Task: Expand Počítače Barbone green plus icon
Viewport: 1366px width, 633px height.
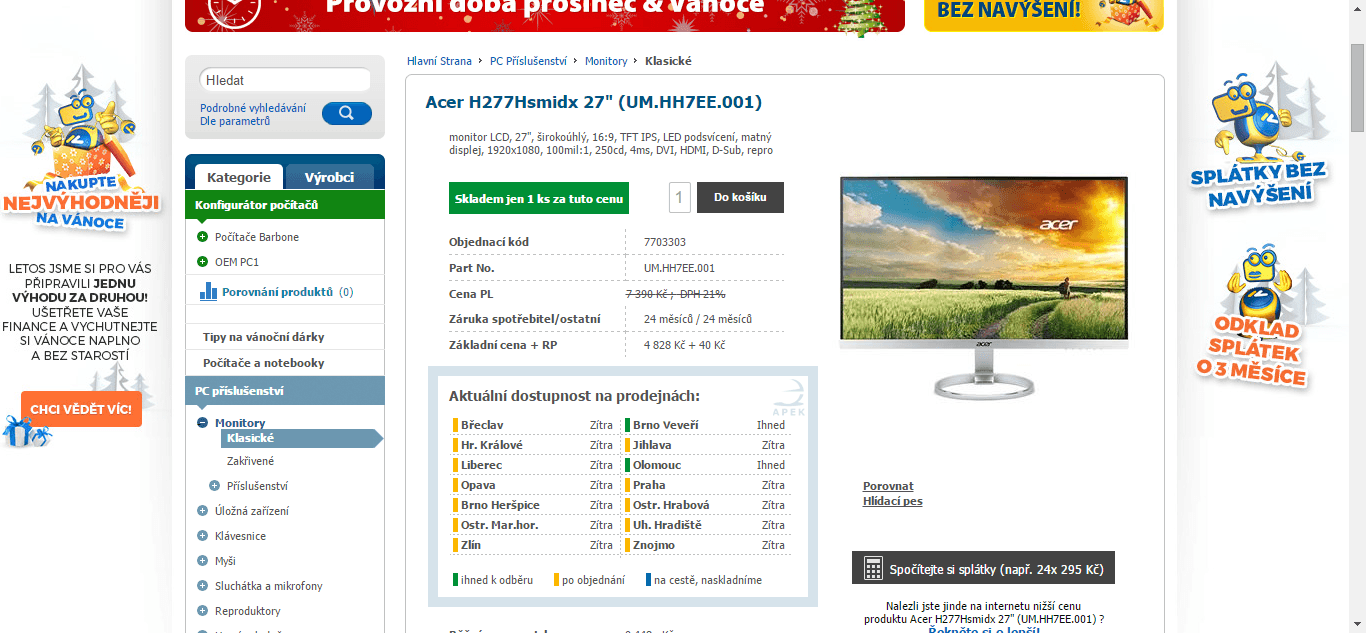Action: pos(203,237)
